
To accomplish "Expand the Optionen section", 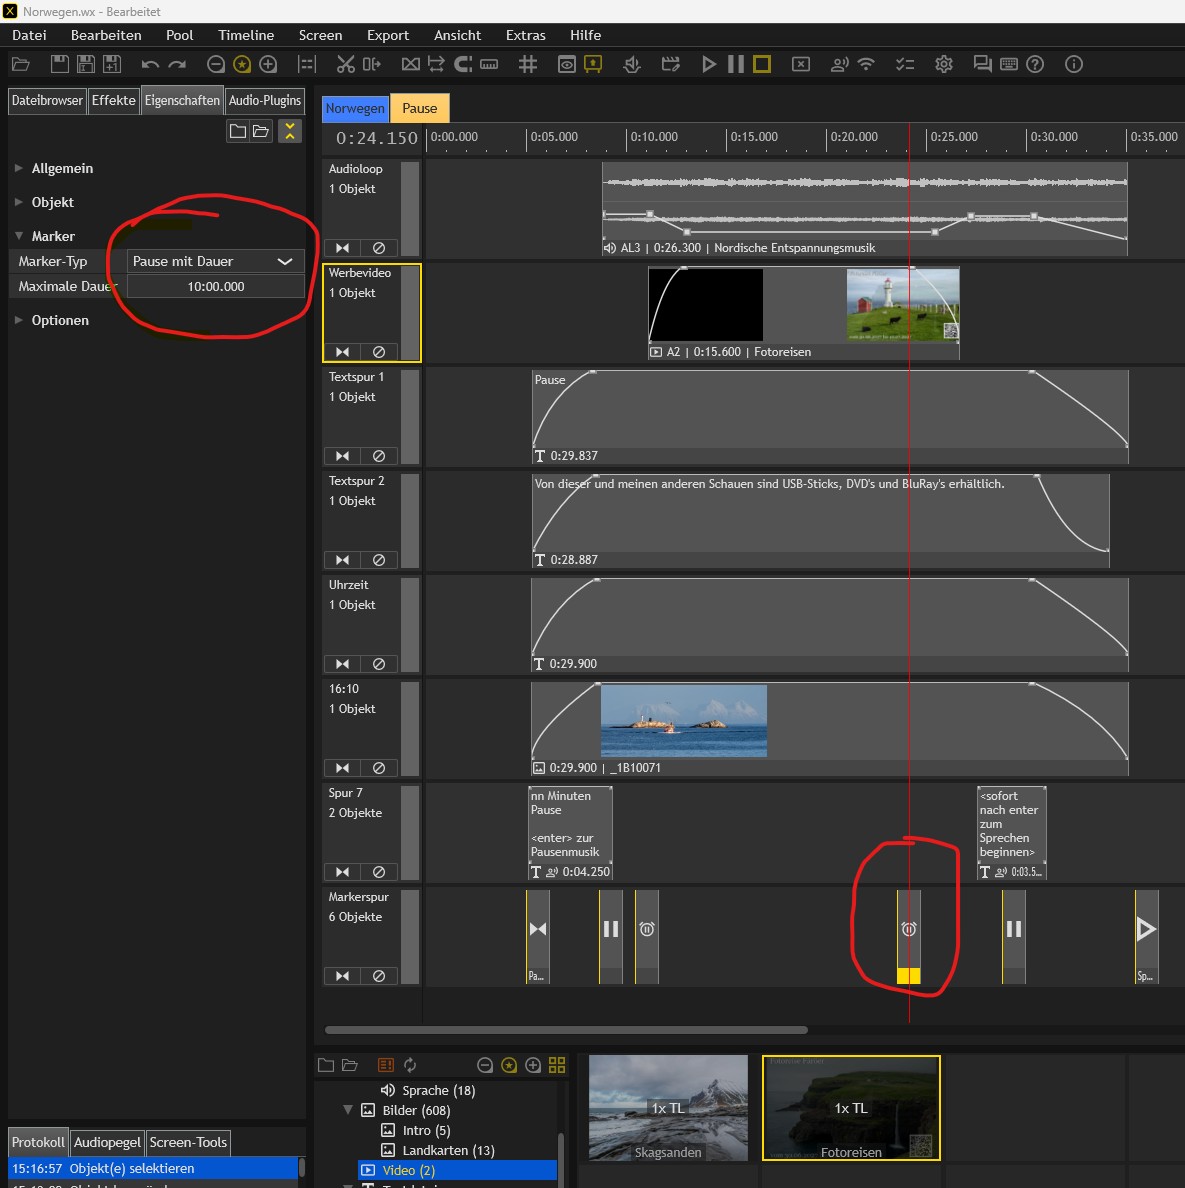I will pos(19,320).
